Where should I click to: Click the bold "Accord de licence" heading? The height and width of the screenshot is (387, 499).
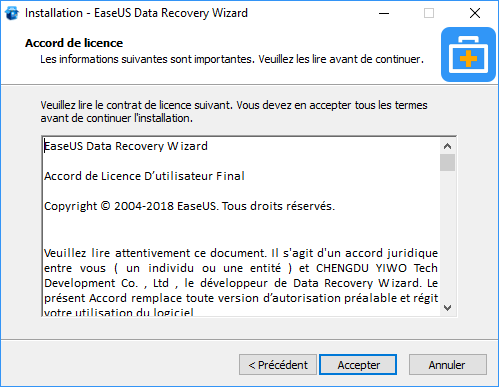tap(74, 43)
